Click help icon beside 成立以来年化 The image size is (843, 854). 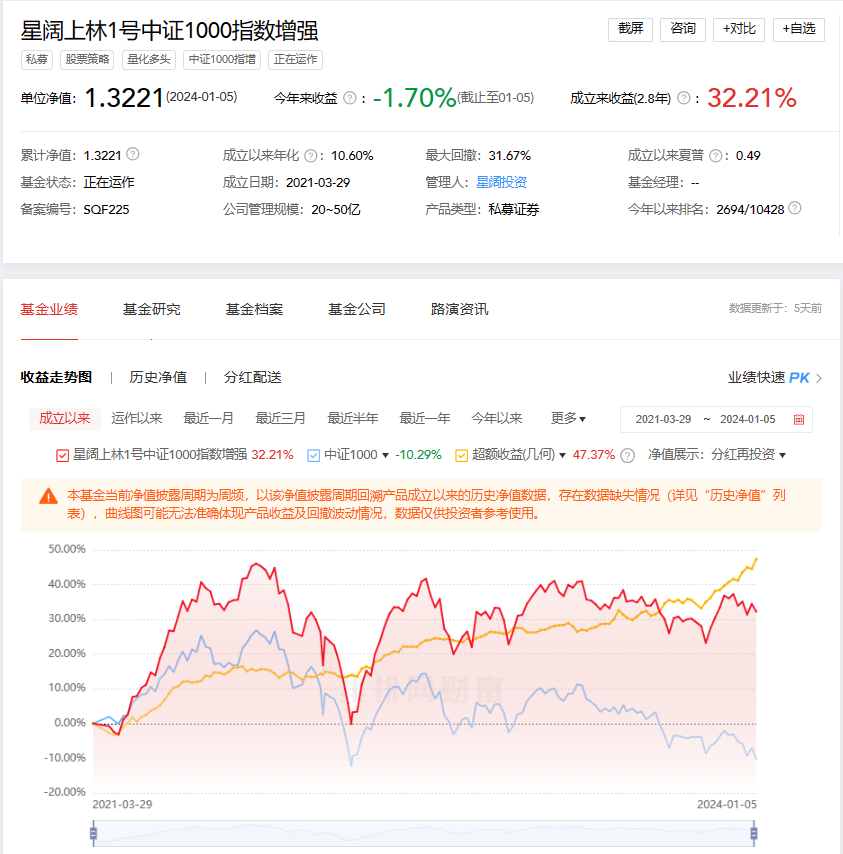tap(310, 156)
